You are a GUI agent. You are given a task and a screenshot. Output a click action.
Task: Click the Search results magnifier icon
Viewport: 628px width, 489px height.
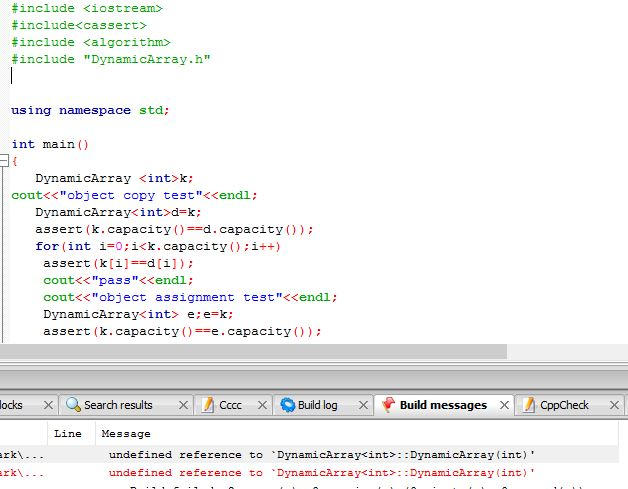click(73, 405)
